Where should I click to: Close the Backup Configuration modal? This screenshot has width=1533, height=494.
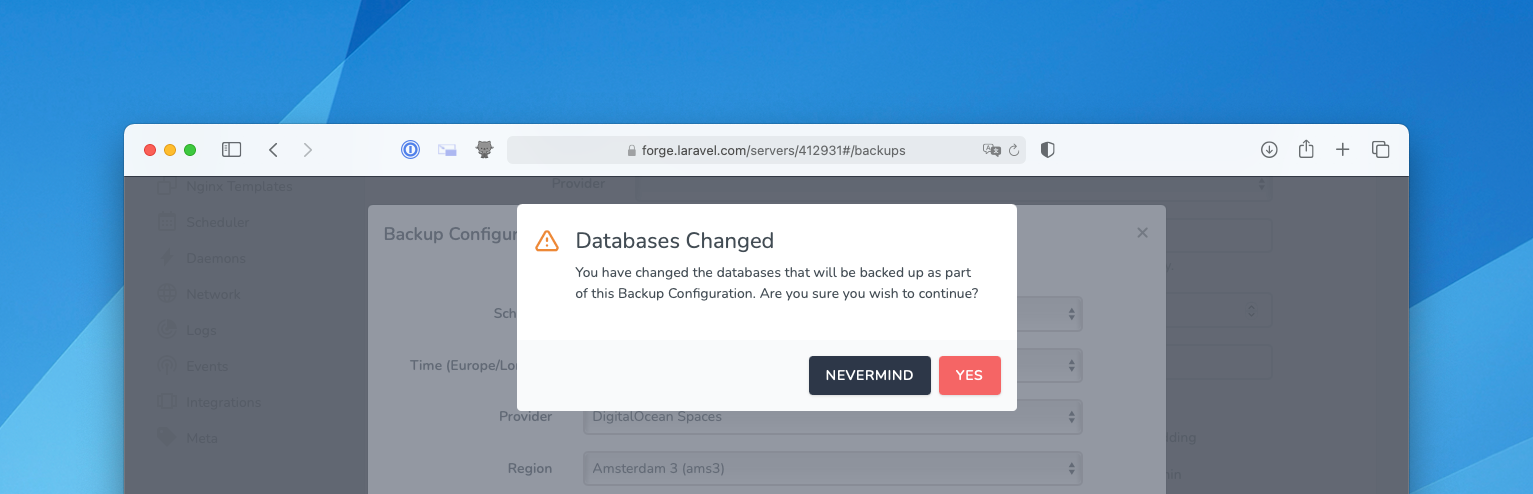click(x=1143, y=232)
